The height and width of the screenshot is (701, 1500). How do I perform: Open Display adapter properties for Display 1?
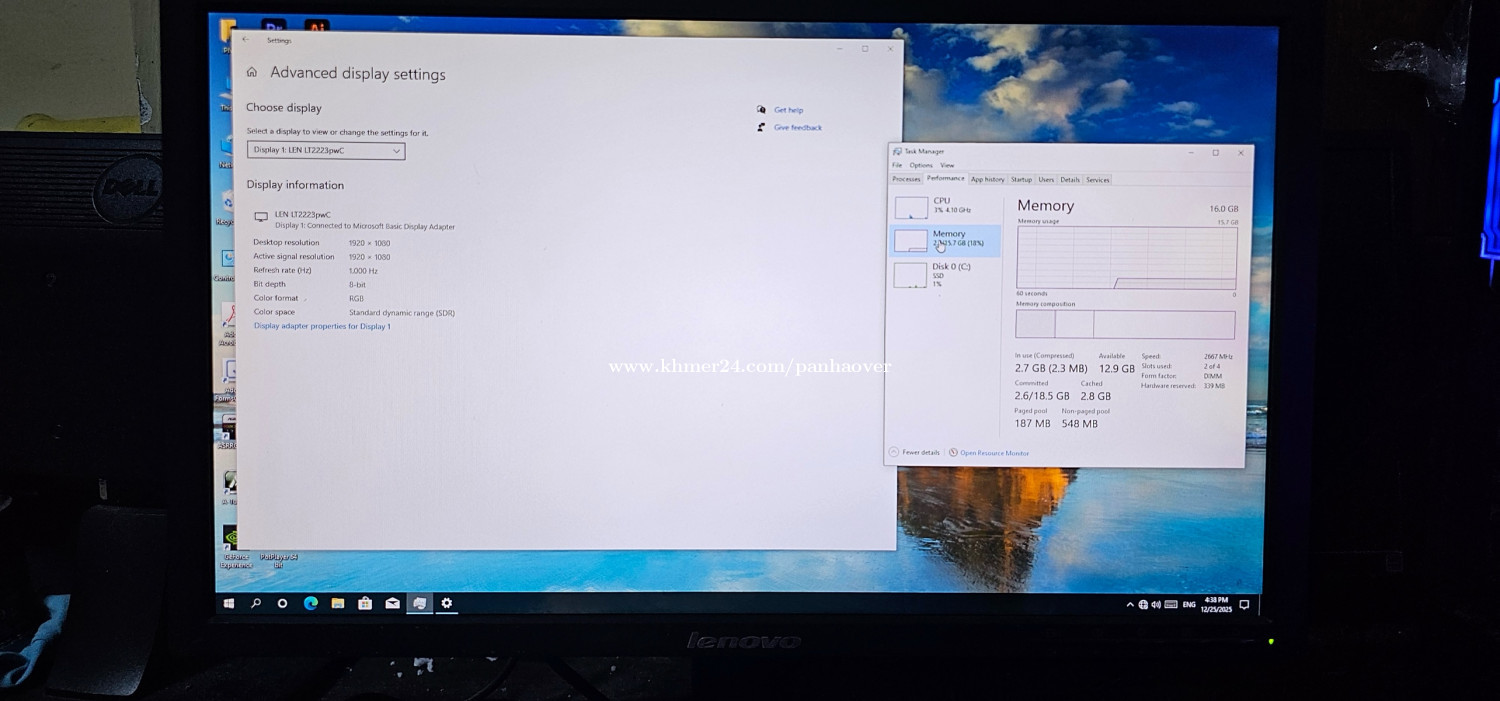click(x=322, y=326)
